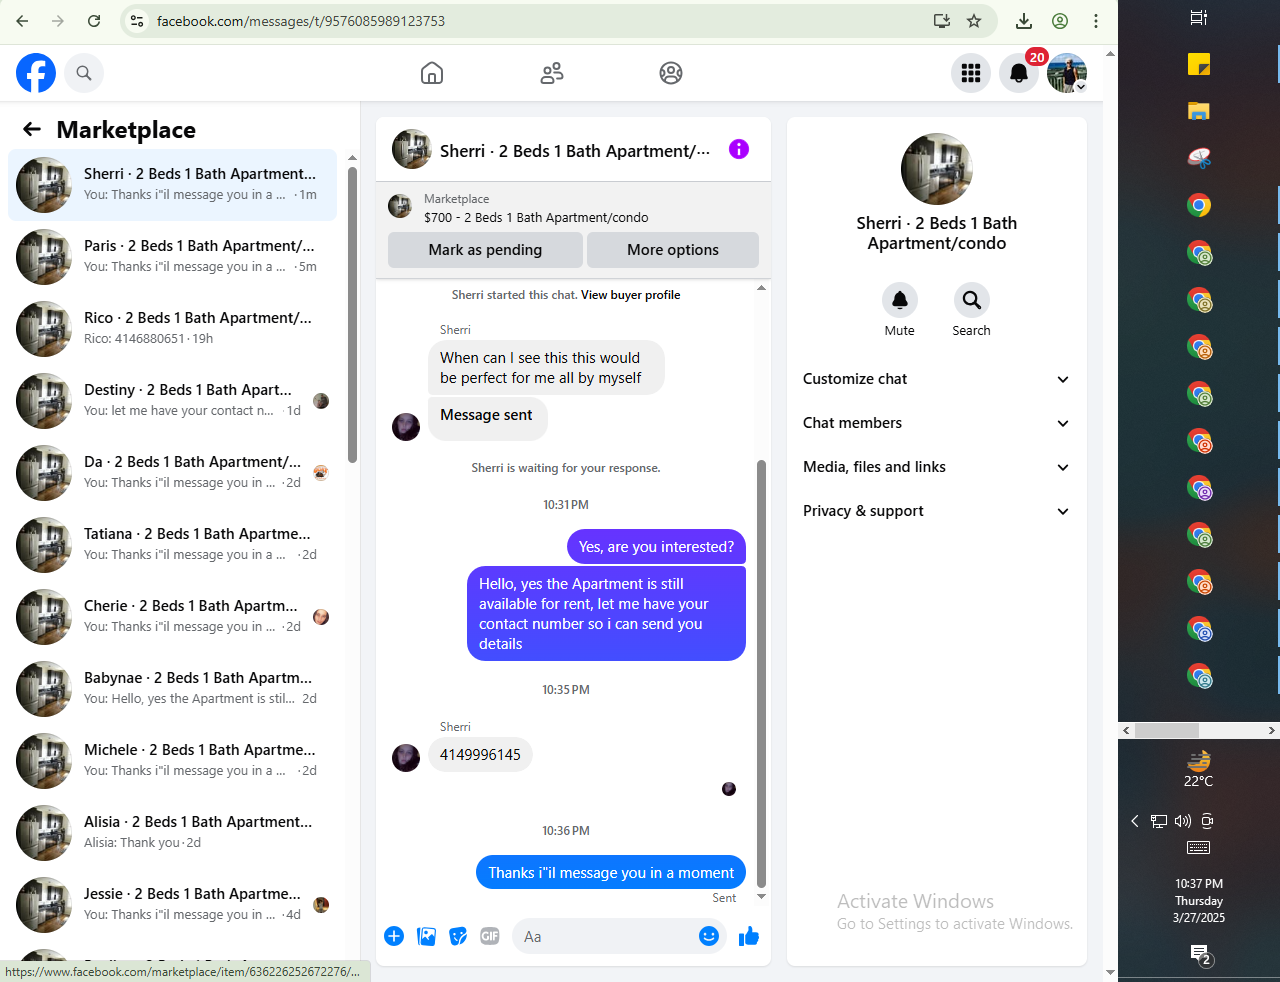Open View buyer profile link

pos(630,295)
